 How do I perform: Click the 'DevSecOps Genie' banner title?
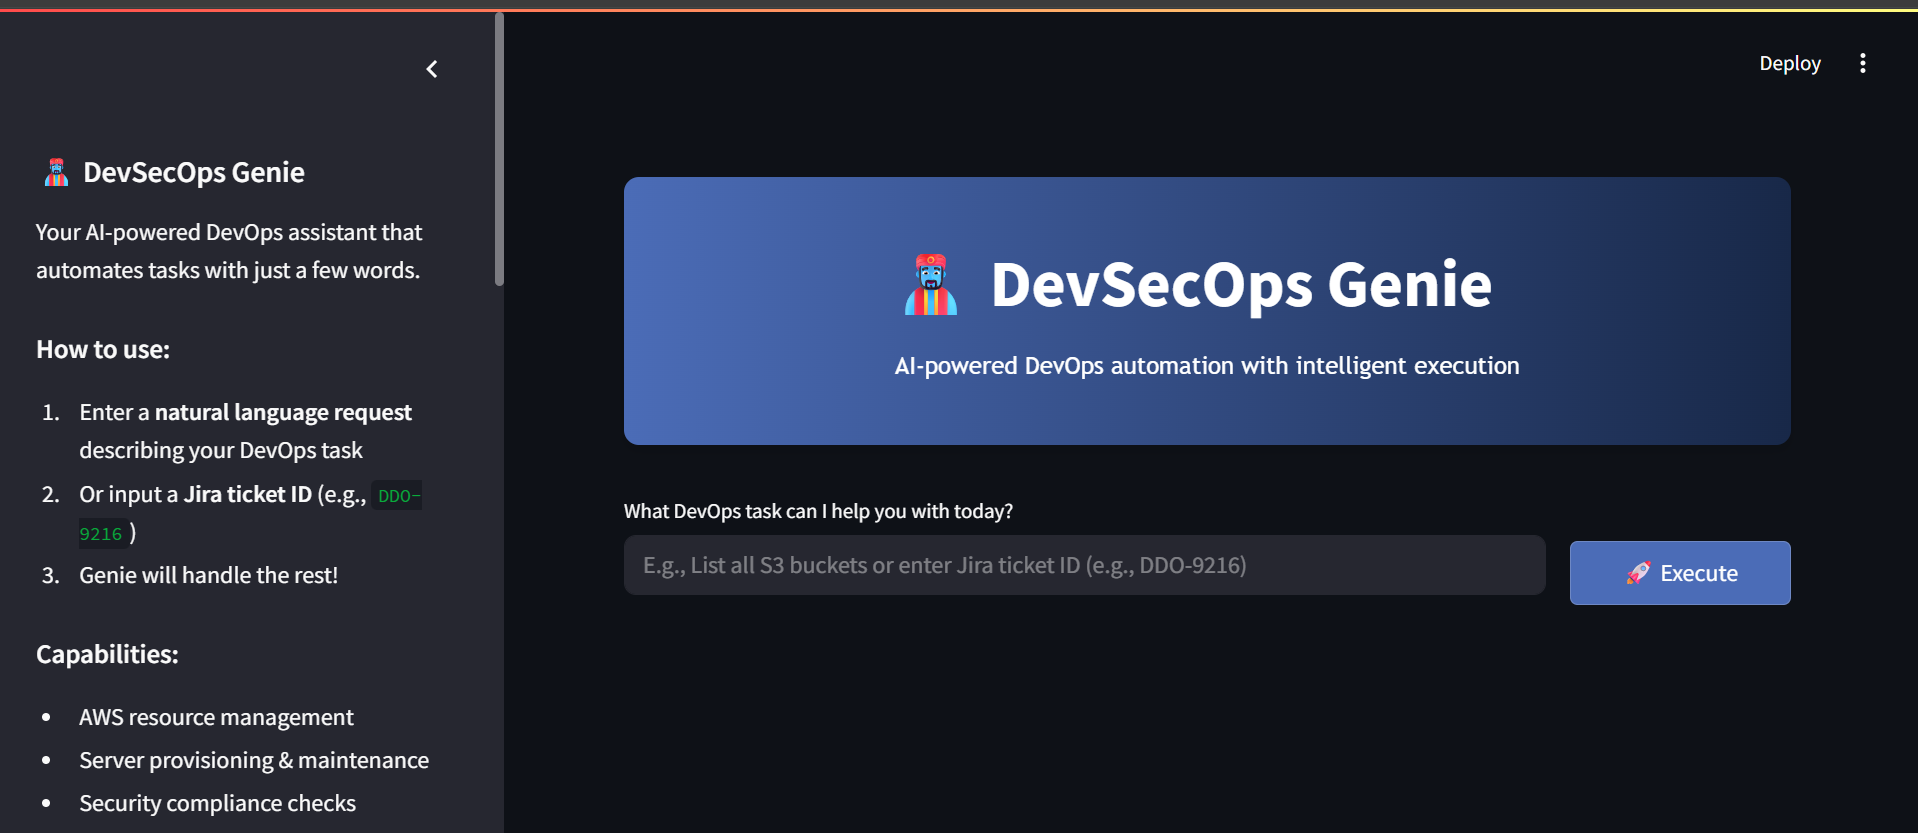1241,284
